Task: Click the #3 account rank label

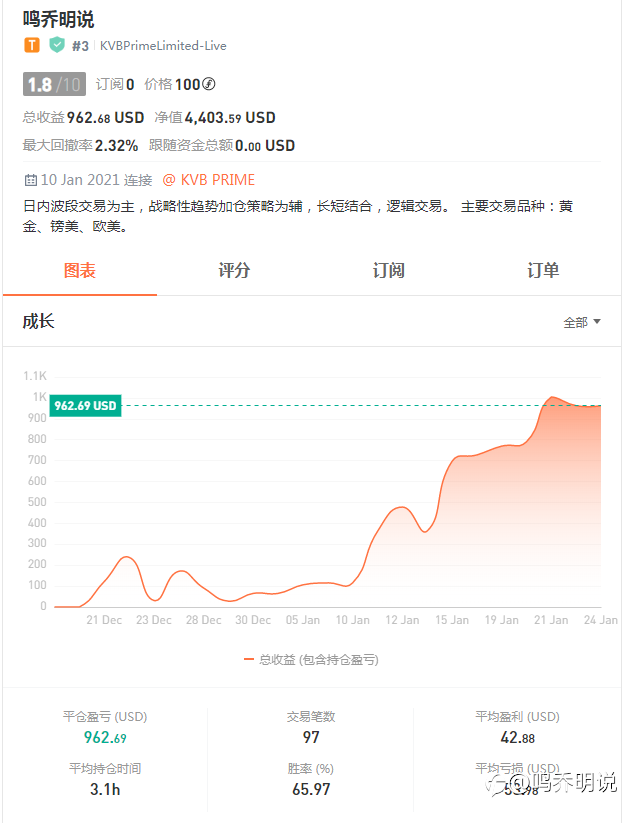Action: (80, 46)
